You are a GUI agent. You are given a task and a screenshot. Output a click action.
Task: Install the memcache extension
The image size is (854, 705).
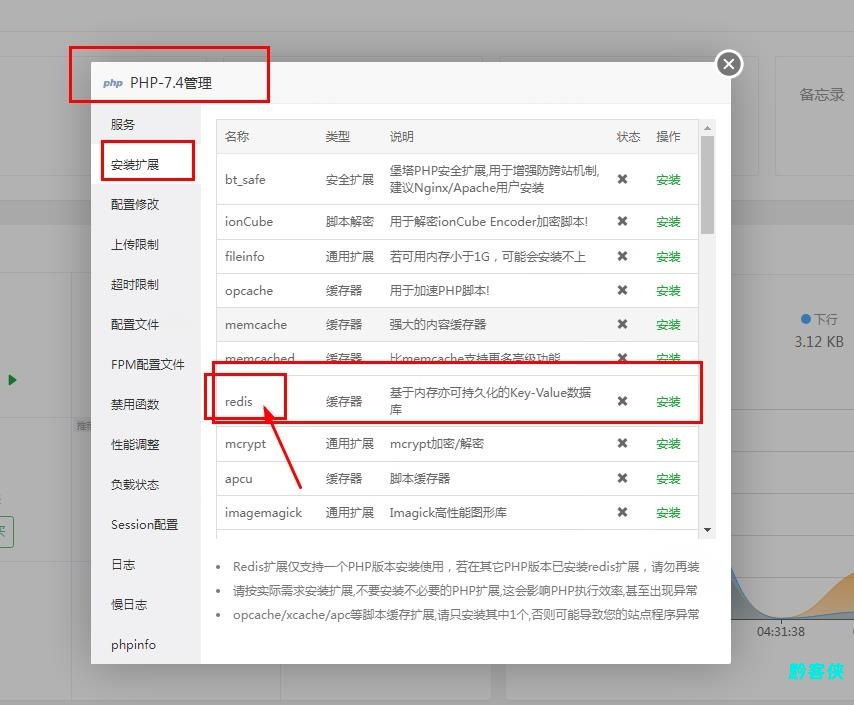[x=668, y=325]
